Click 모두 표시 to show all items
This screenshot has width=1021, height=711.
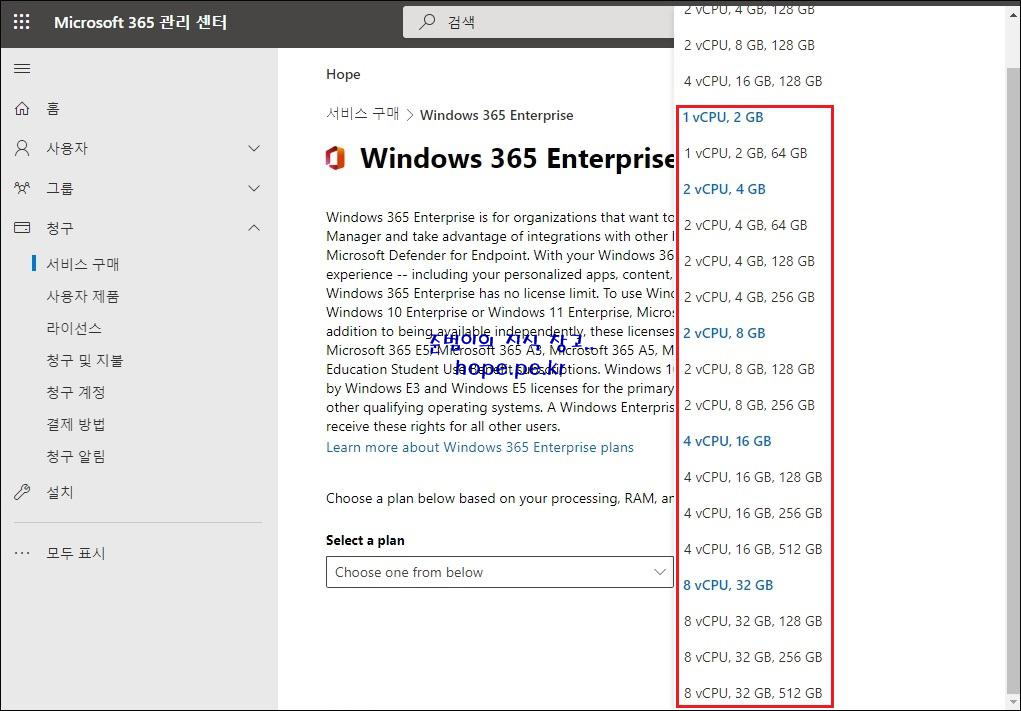point(76,553)
